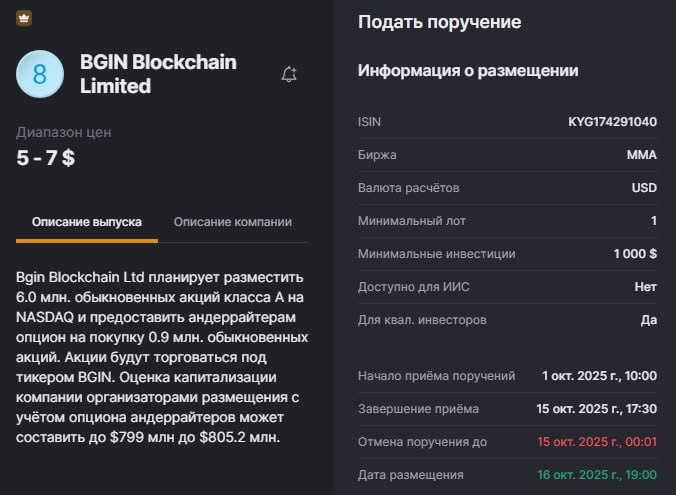Viewport: 676px width, 495px height.
Task: Click the ISIN code KYG174291040
Action: pos(612,122)
